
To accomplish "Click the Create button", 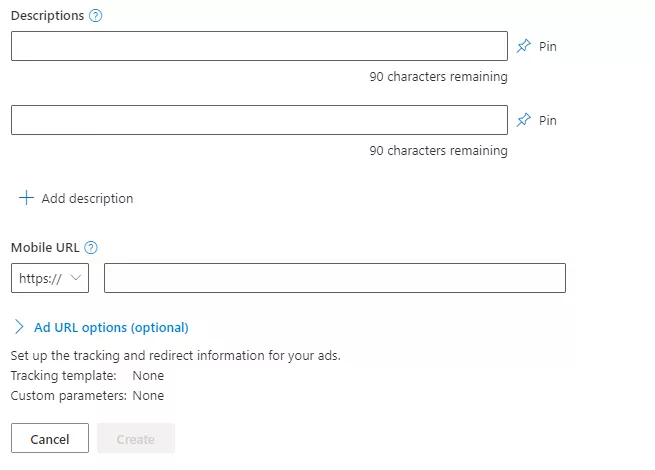I will pyautogui.click(x=136, y=438).
